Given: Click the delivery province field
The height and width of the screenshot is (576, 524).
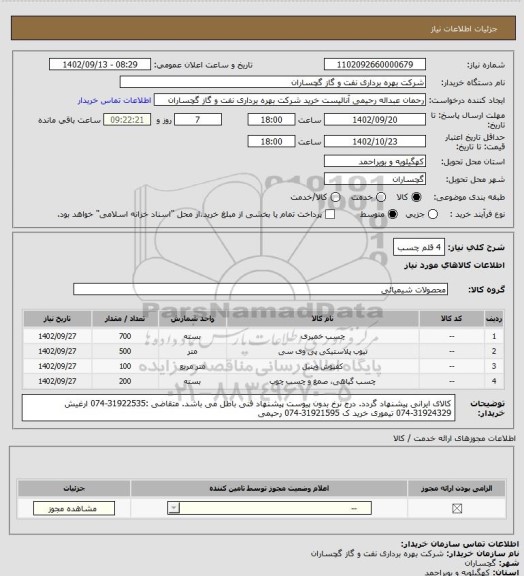Looking at the screenshot, I should (x=375, y=161).
